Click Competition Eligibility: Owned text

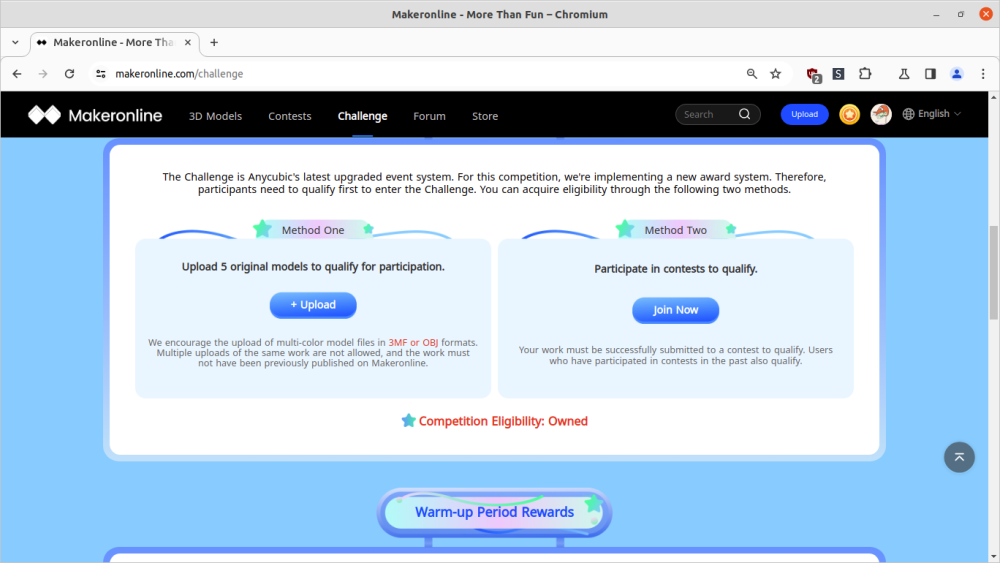click(x=503, y=421)
